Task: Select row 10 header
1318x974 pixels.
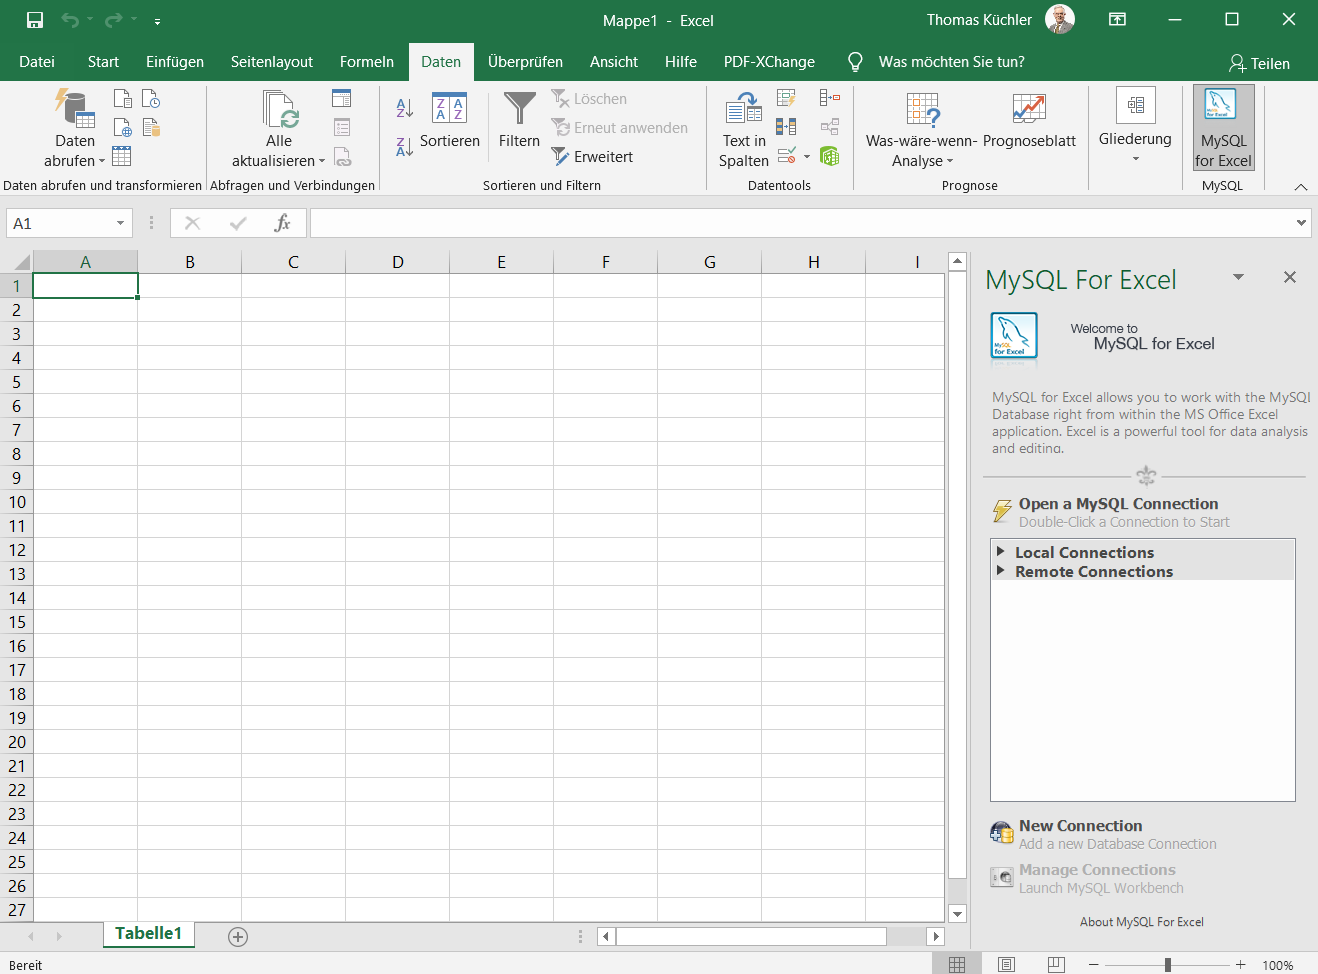Action: point(17,502)
